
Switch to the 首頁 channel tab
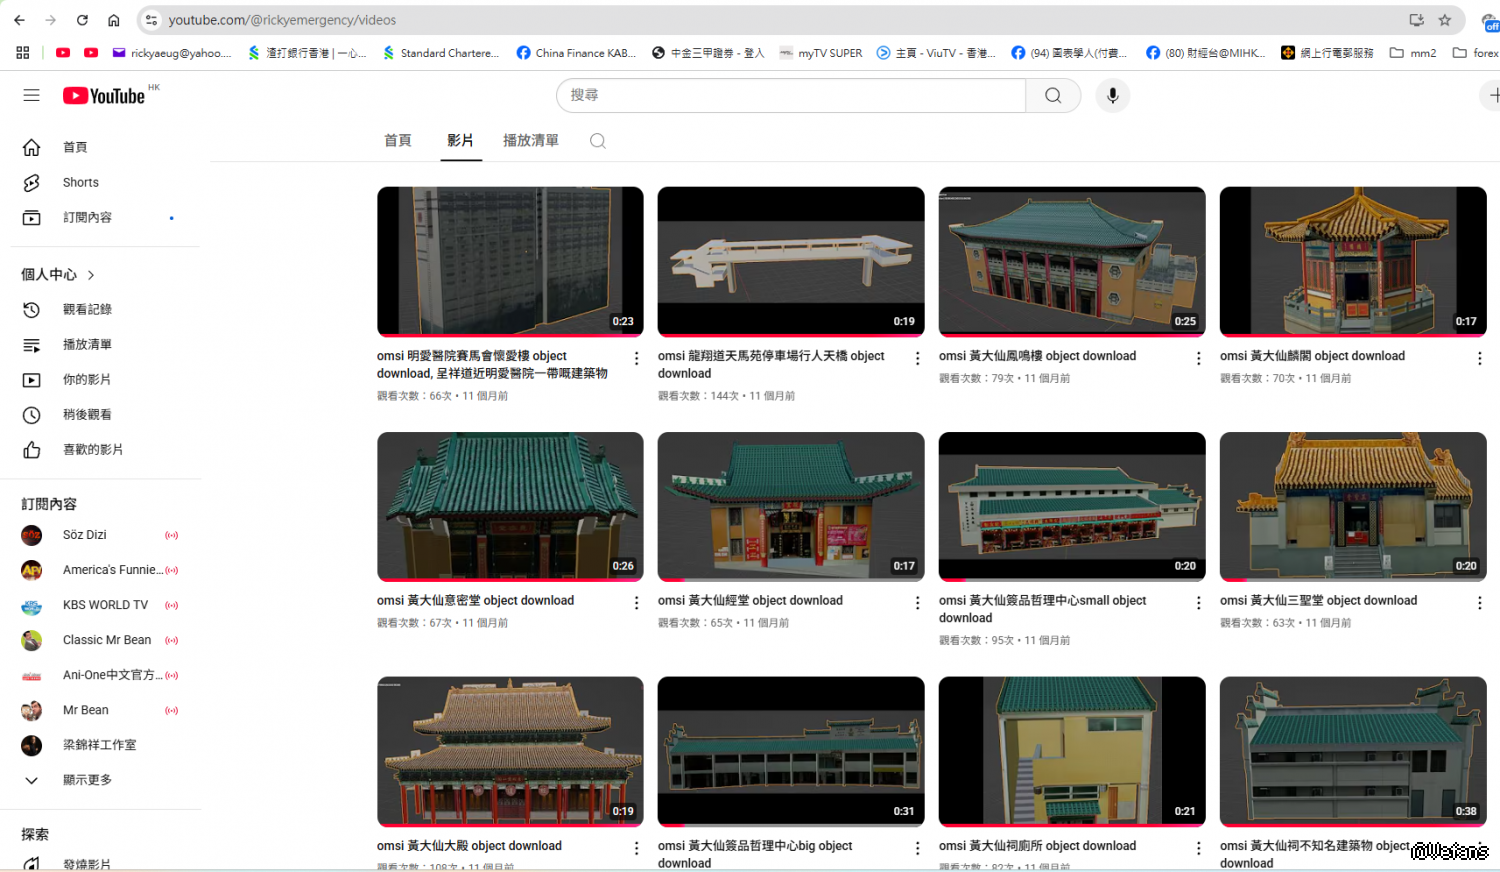(x=397, y=141)
